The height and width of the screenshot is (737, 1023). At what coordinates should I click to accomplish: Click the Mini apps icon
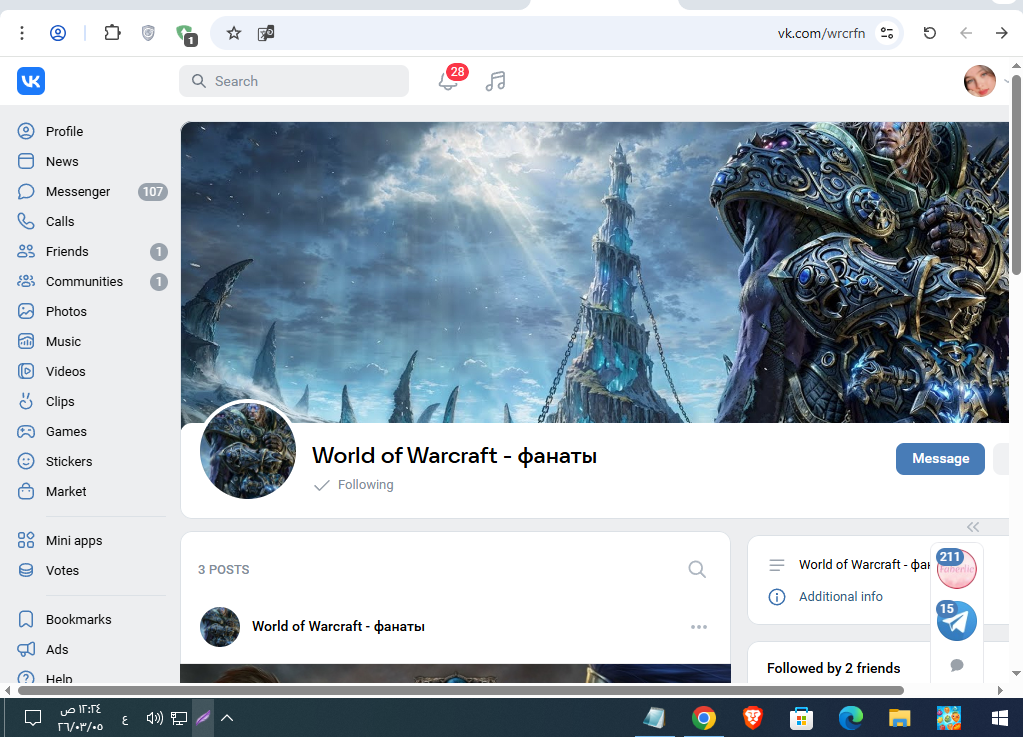coord(25,540)
